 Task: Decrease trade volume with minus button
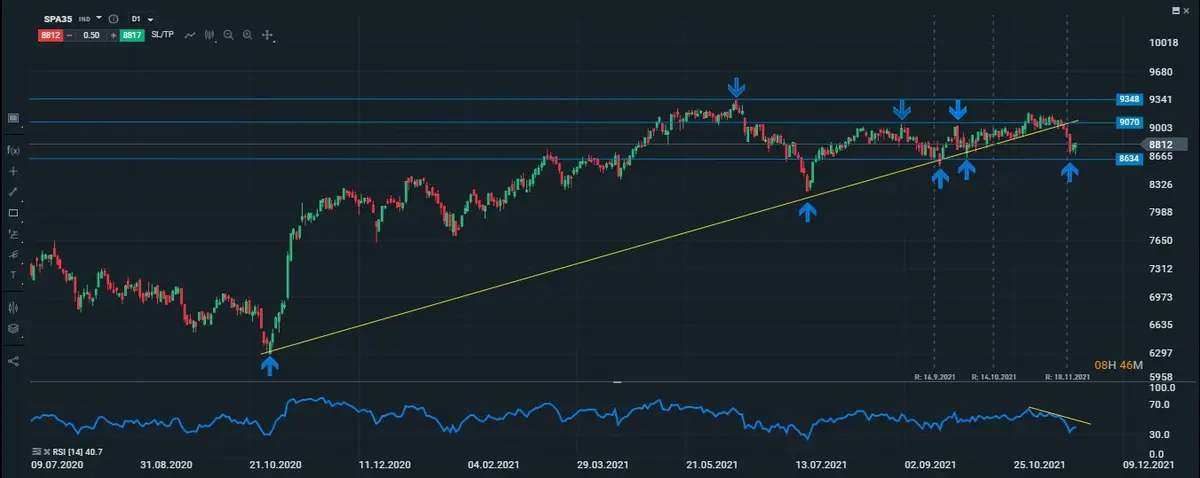(x=71, y=35)
